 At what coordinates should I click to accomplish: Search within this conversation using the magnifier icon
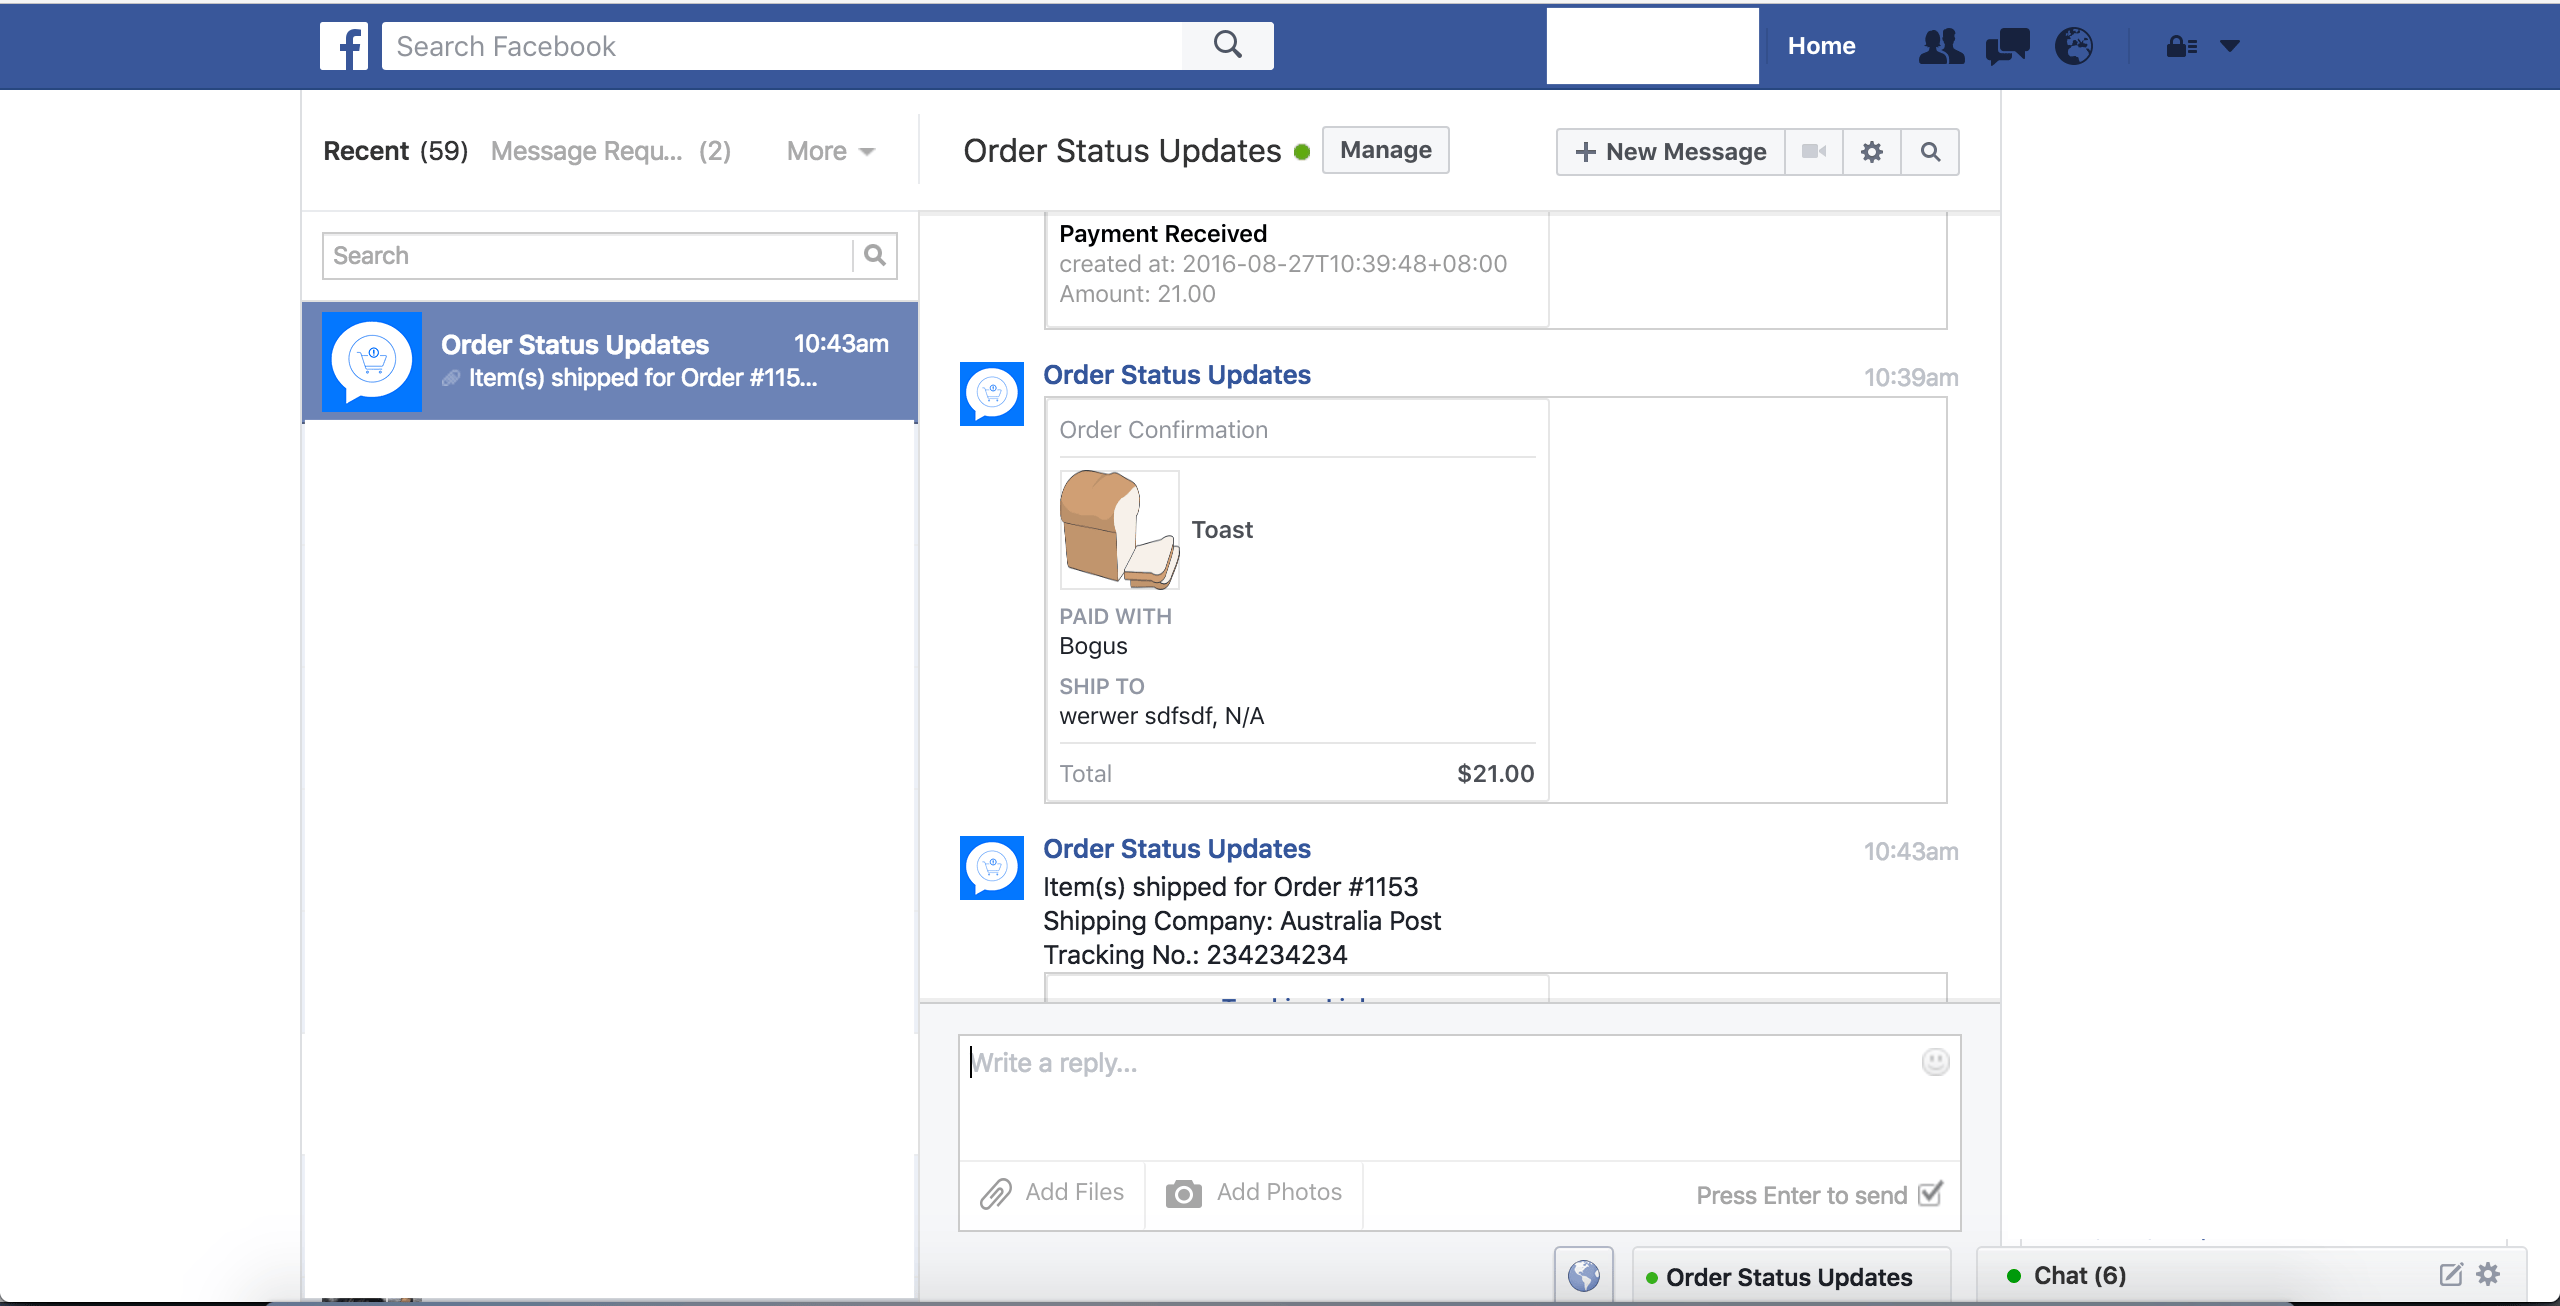click(x=1930, y=151)
